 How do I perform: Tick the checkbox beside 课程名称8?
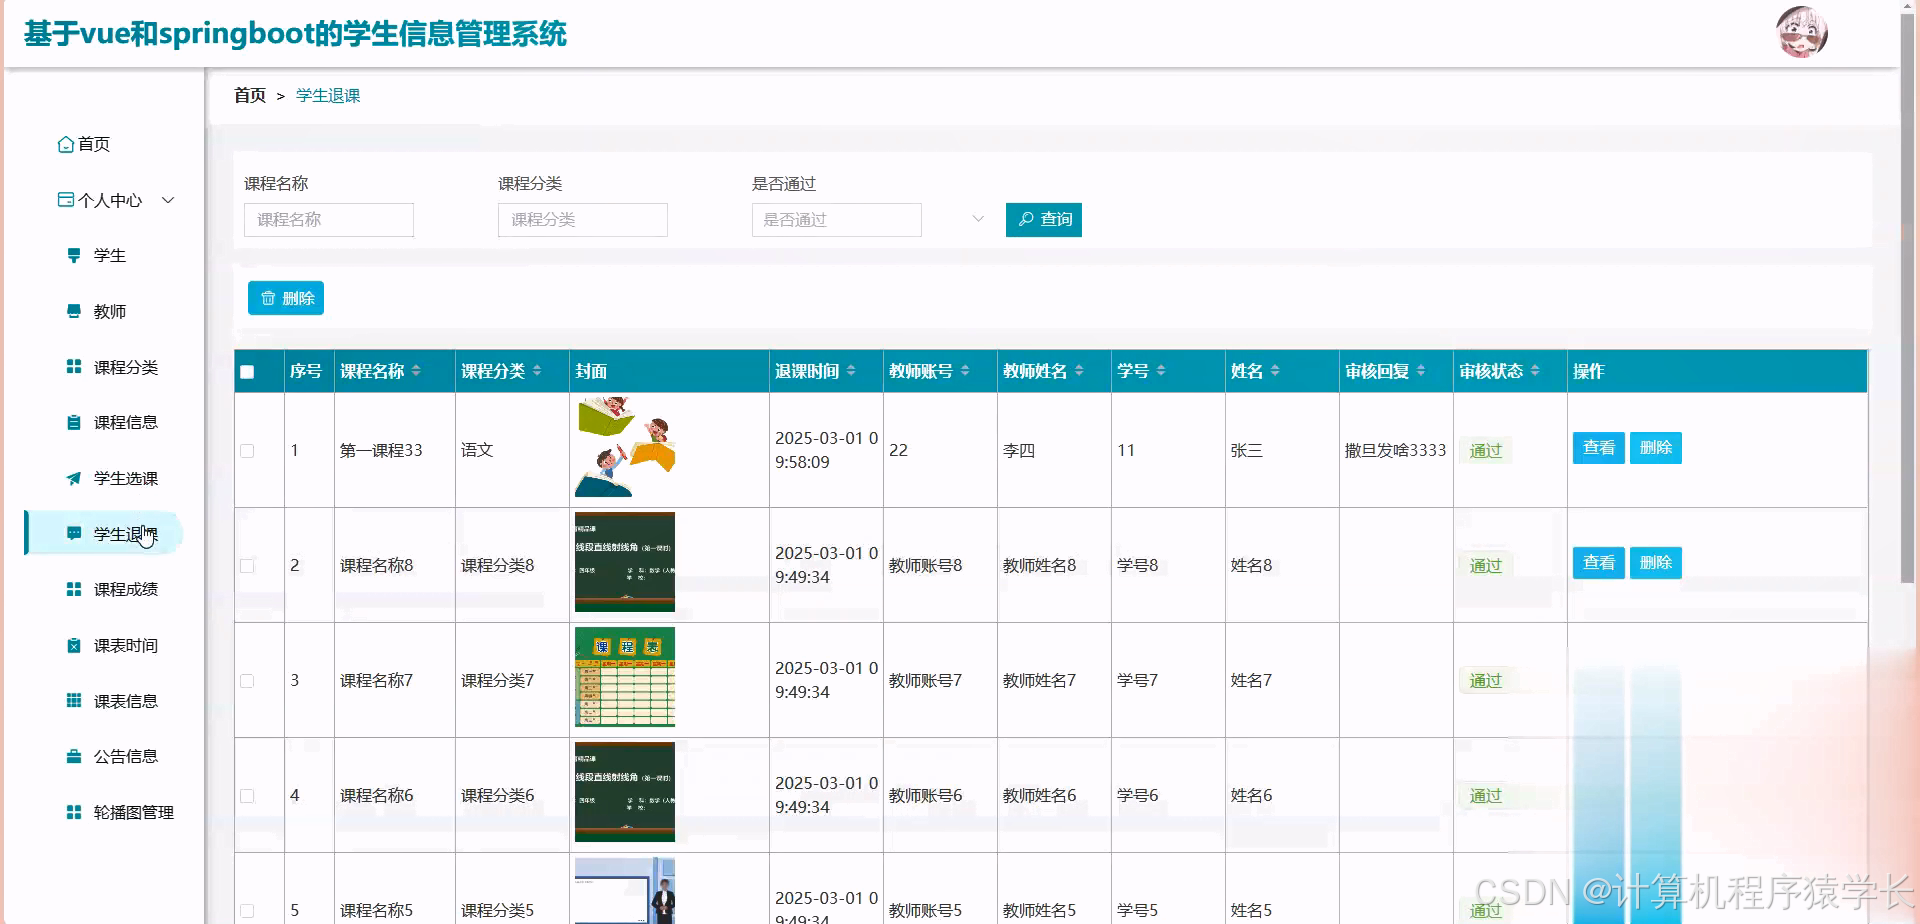247,565
